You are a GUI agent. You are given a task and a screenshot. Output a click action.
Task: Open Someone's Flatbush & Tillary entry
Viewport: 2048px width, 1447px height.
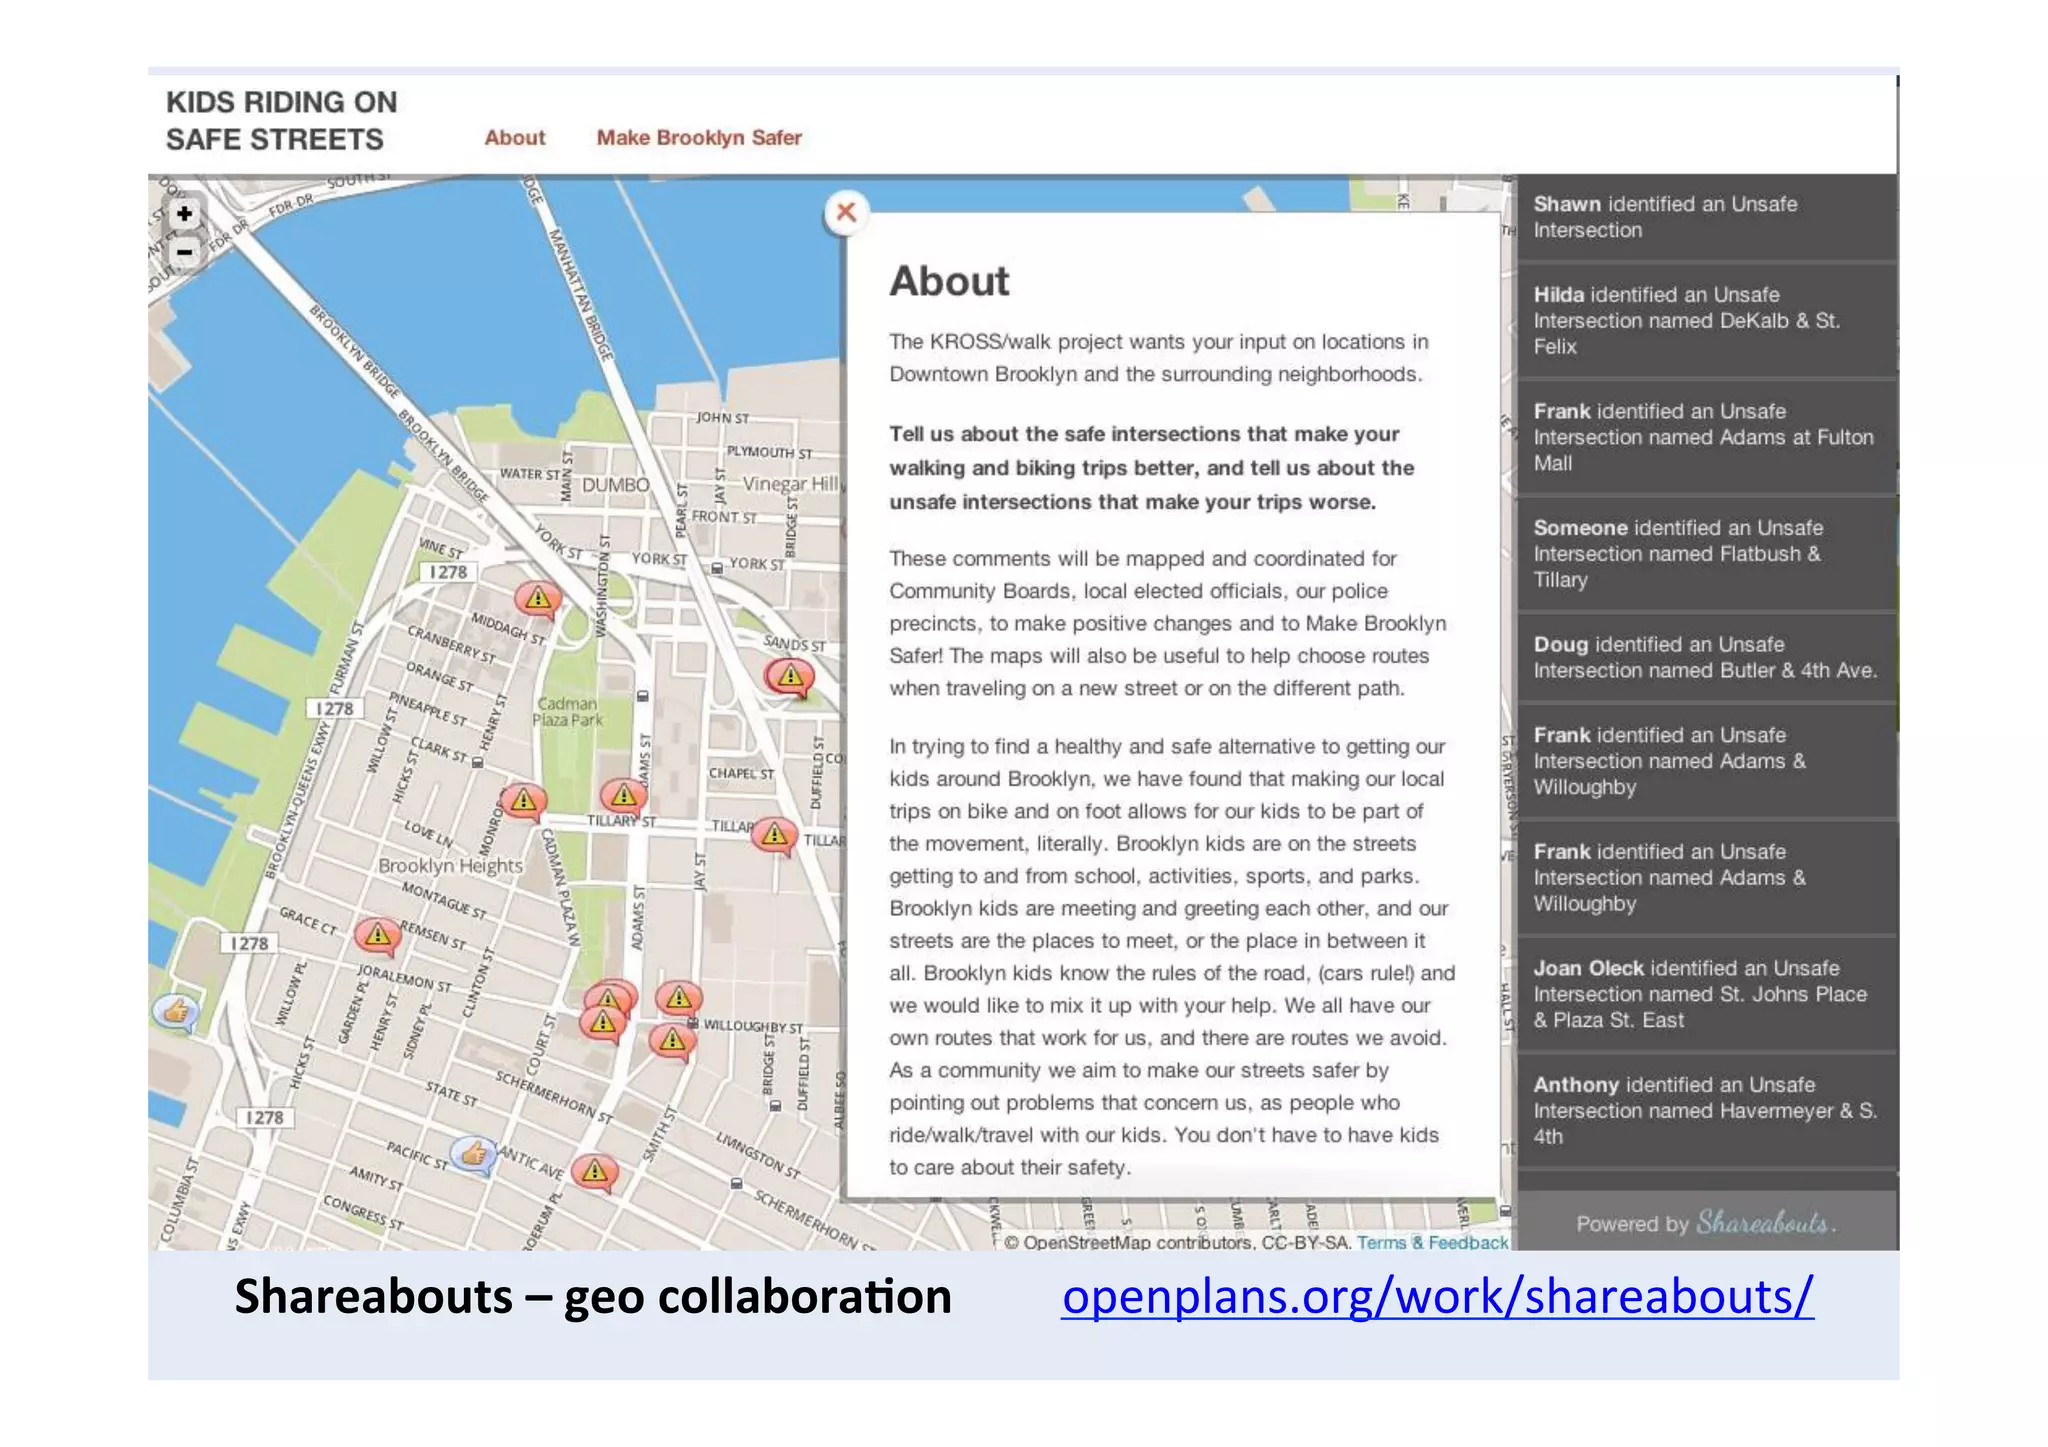[x=1707, y=554]
